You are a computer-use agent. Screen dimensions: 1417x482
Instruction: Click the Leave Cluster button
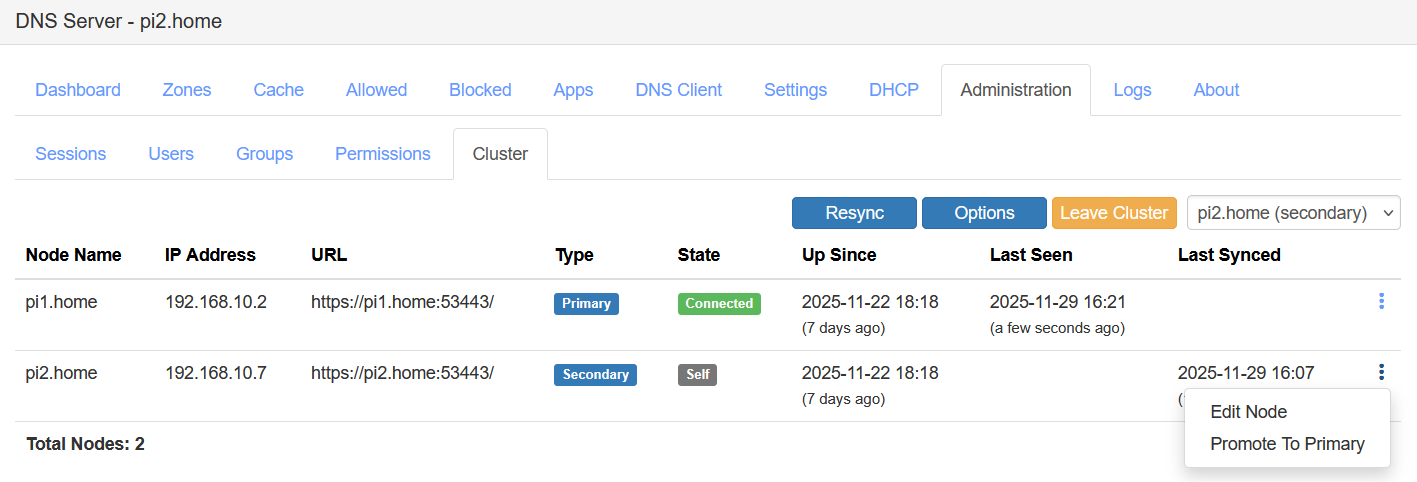(x=1113, y=213)
